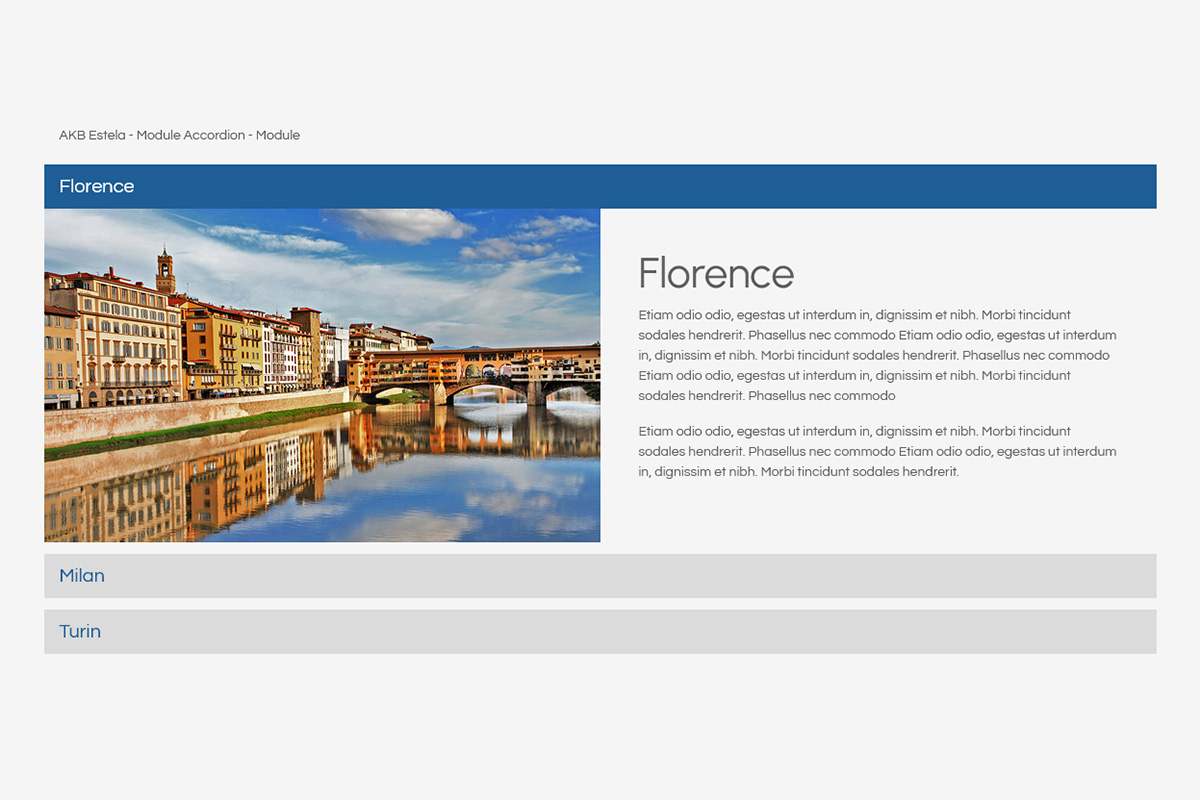Click the 'AKB Estela - Module Accordion' title
1200x800 pixels.
click(x=179, y=135)
